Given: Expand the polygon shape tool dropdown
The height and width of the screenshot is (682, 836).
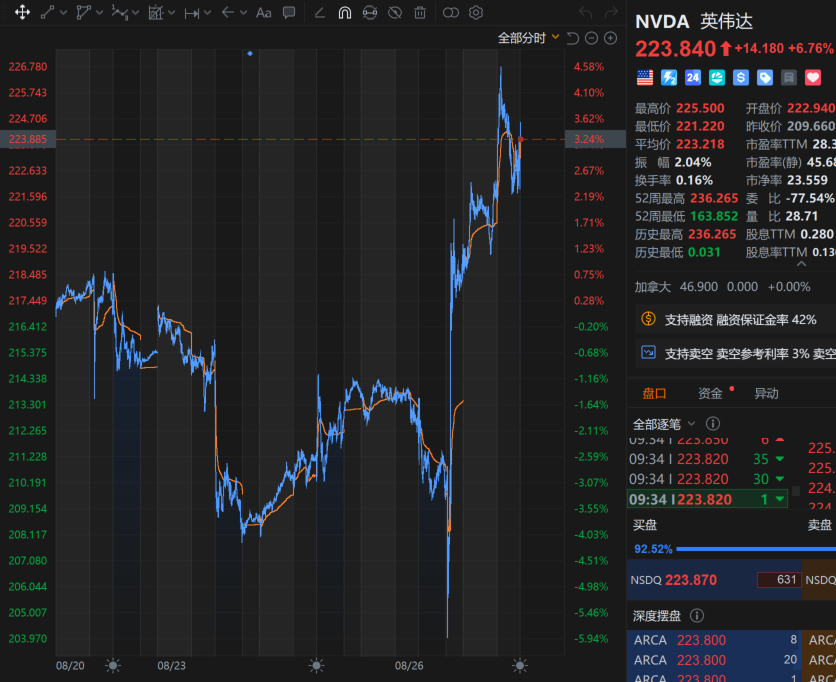Looking at the screenshot, I should coord(99,12).
